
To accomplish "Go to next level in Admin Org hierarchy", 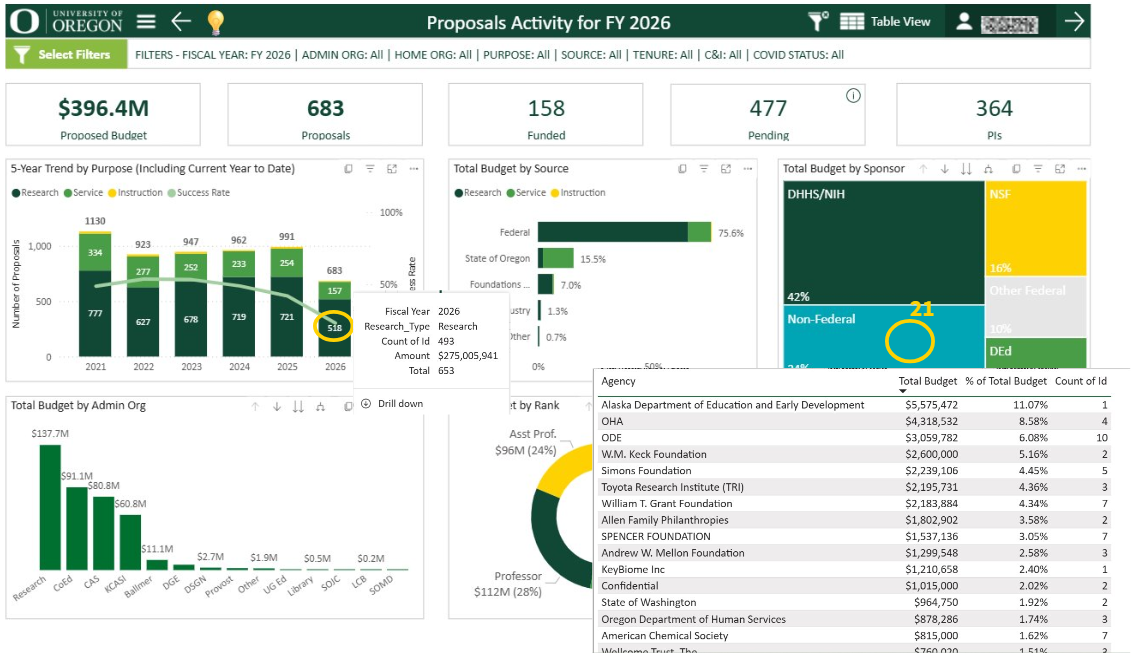I will click(x=298, y=407).
